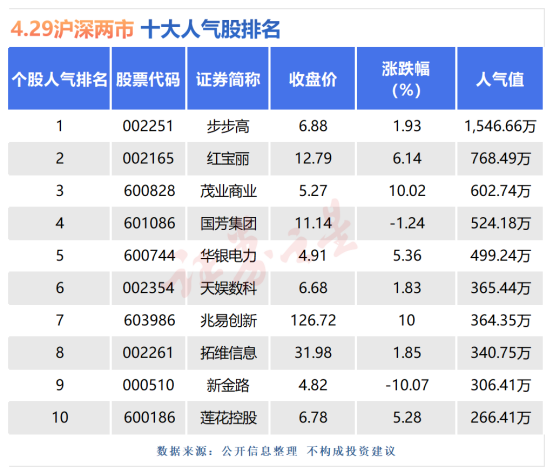
Task: Click change percent 1.83
Action: pyautogui.click(x=407, y=288)
